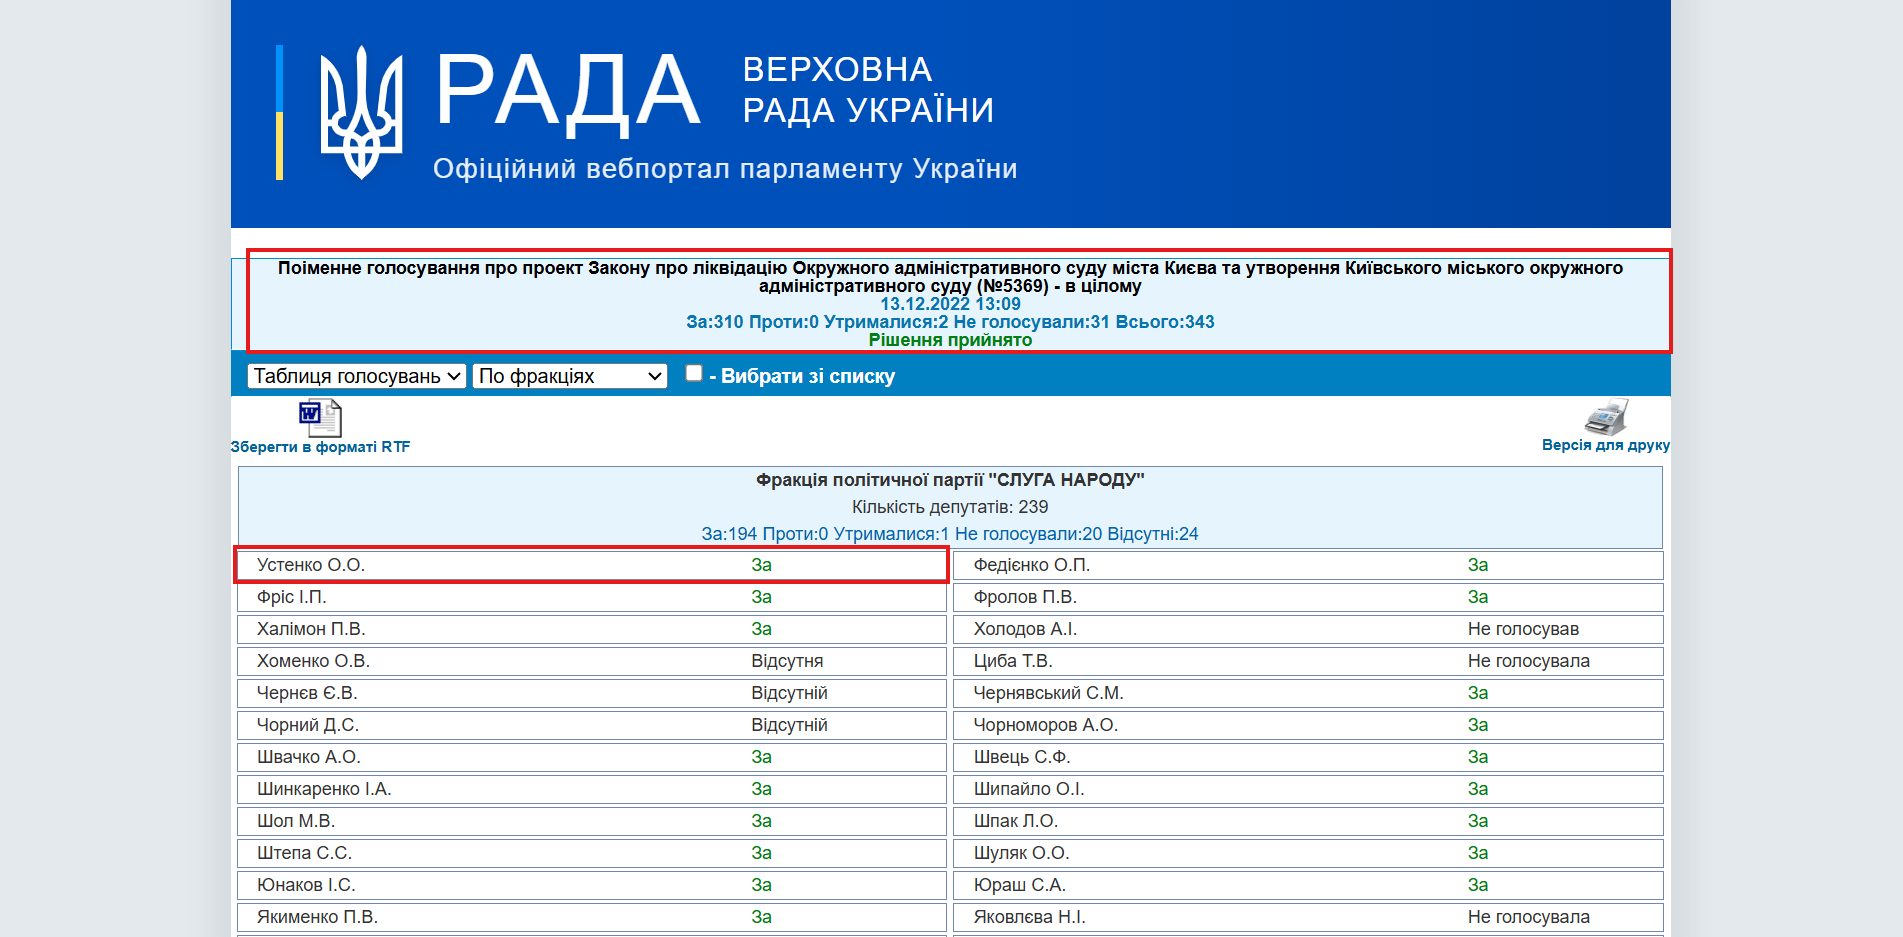This screenshot has width=1903, height=937.
Task: Click 'Відсутня' vote for Хоменко О.В.
Action: [787, 661]
